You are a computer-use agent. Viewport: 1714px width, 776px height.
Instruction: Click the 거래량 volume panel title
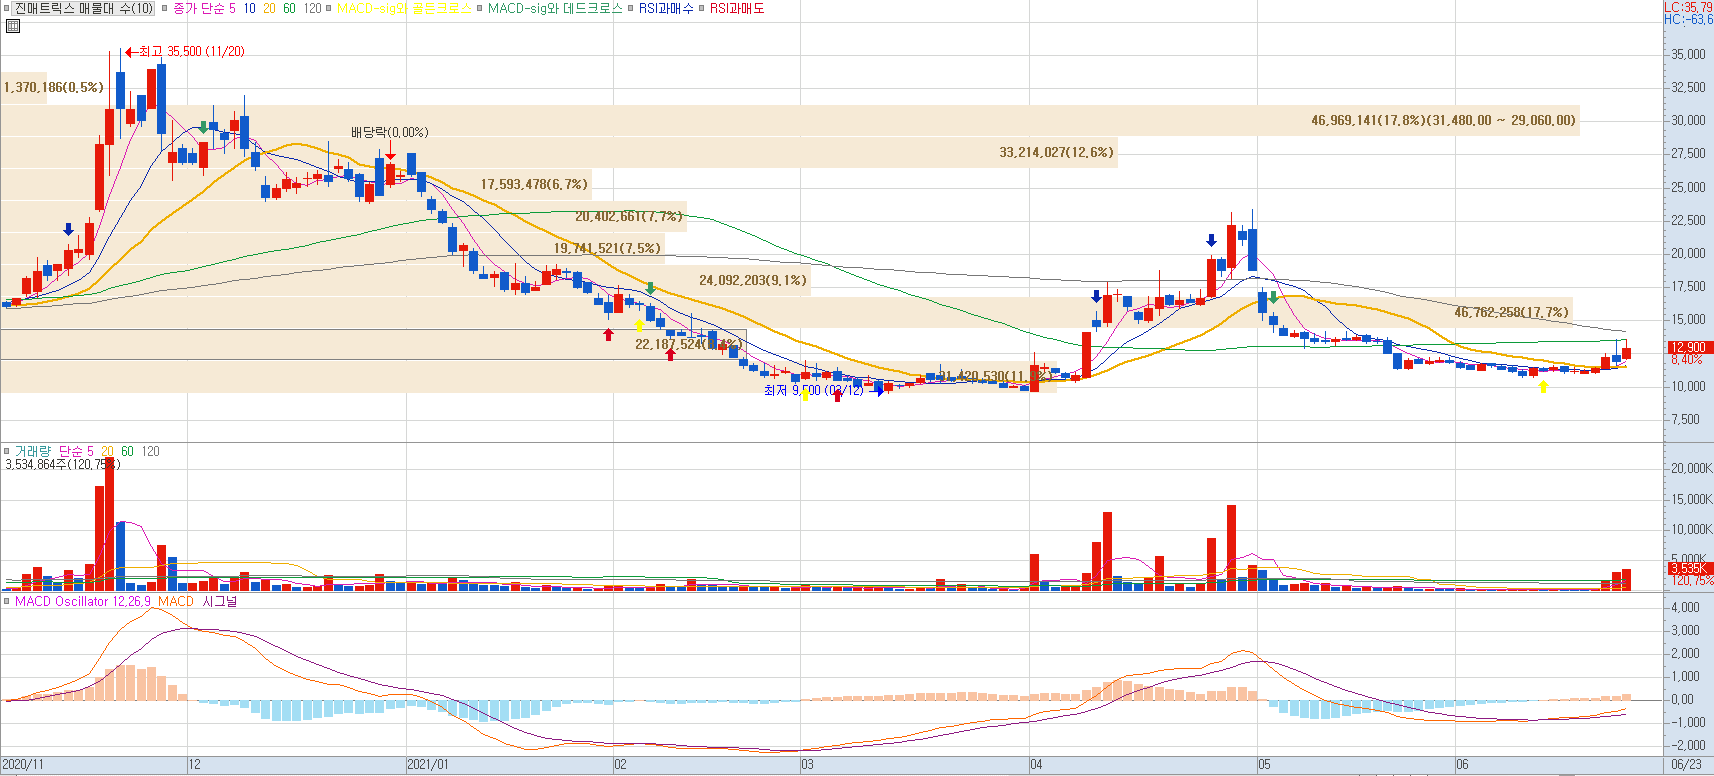(x=32, y=451)
